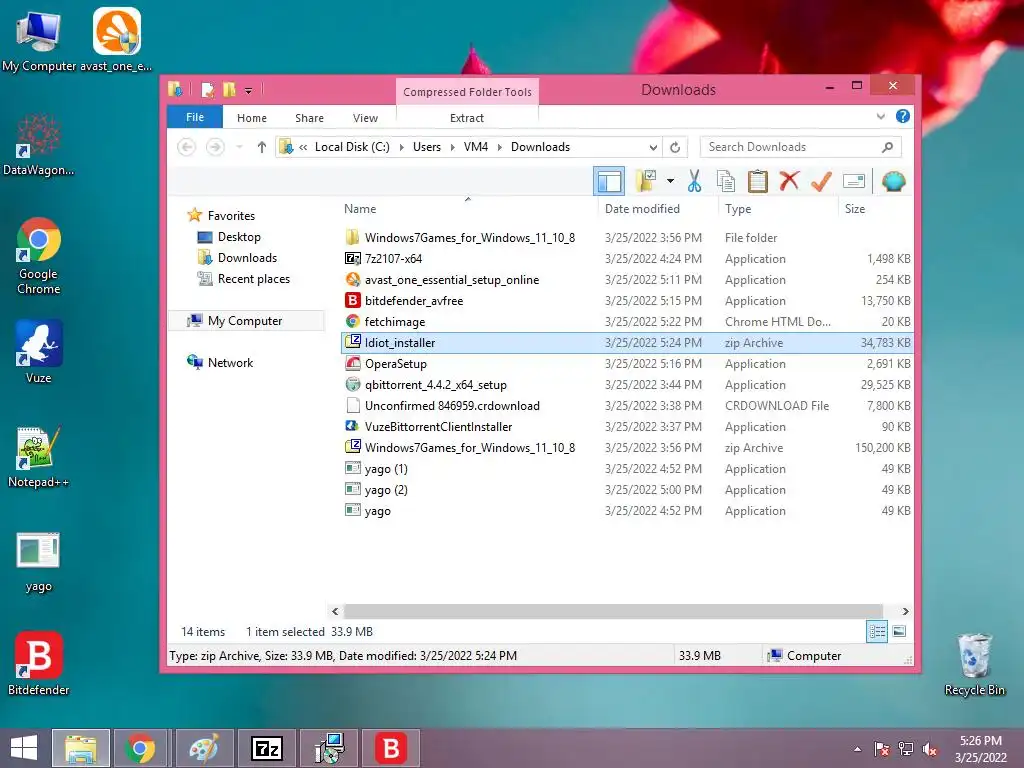Click the search magnifier icon
Screen dimensions: 1024x768
click(x=887, y=147)
